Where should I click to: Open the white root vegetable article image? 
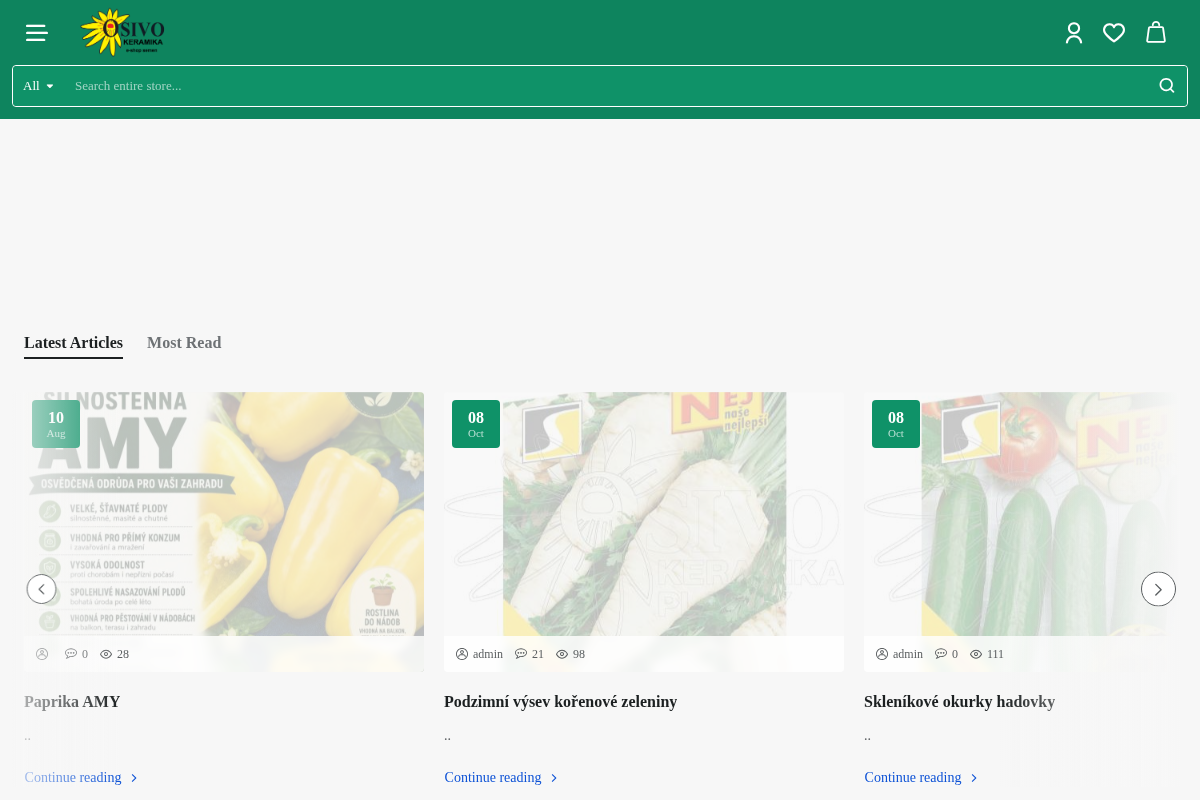point(644,514)
